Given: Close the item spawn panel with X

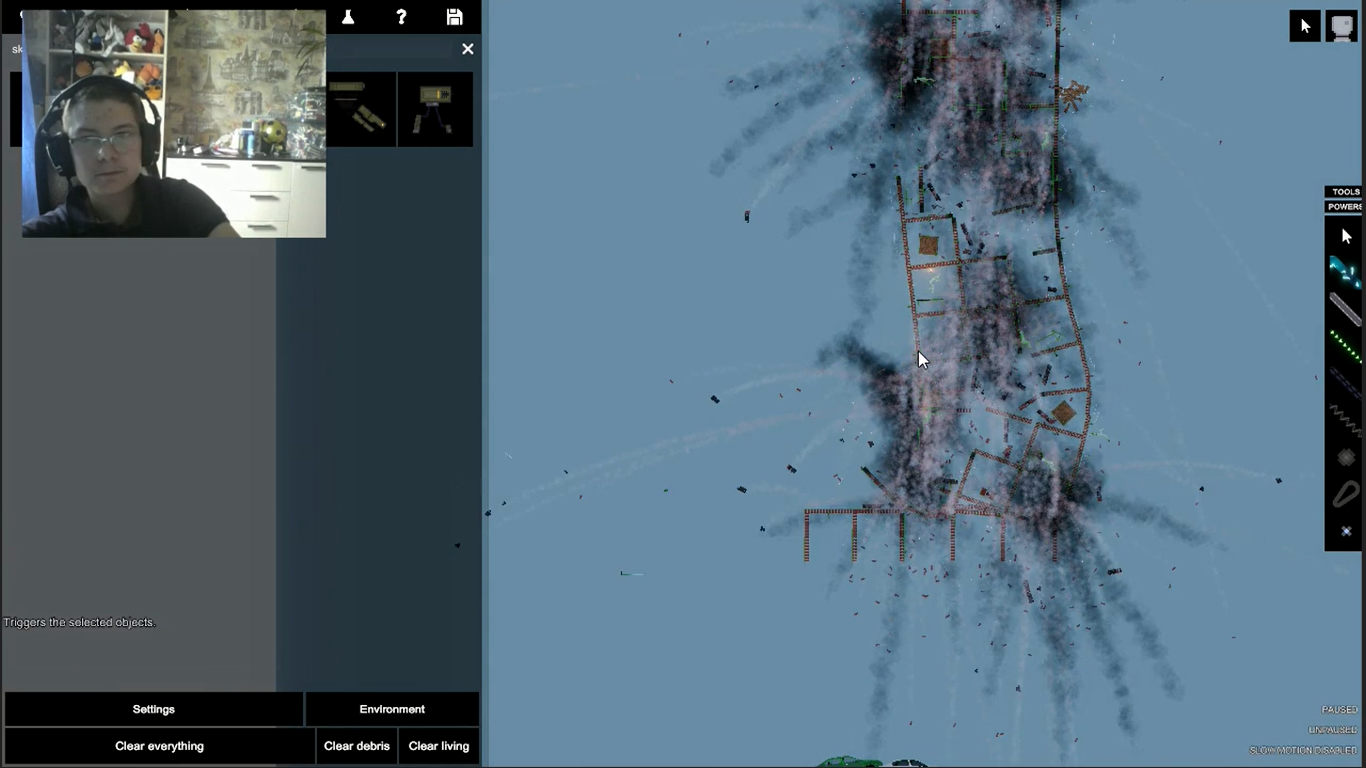Looking at the screenshot, I should click(467, 49).
